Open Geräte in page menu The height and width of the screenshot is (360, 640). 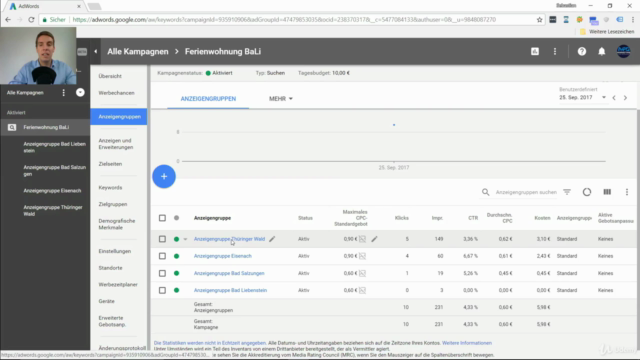tap(106, 301)
